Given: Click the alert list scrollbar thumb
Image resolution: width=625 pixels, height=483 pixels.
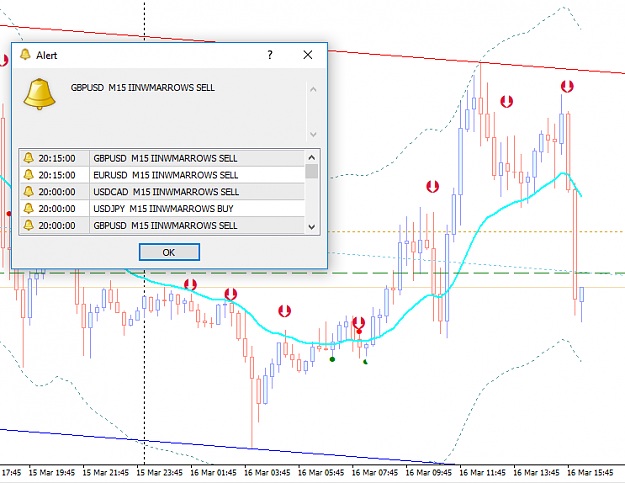Looking at the screenshot, I should click(x=312, y=171).
